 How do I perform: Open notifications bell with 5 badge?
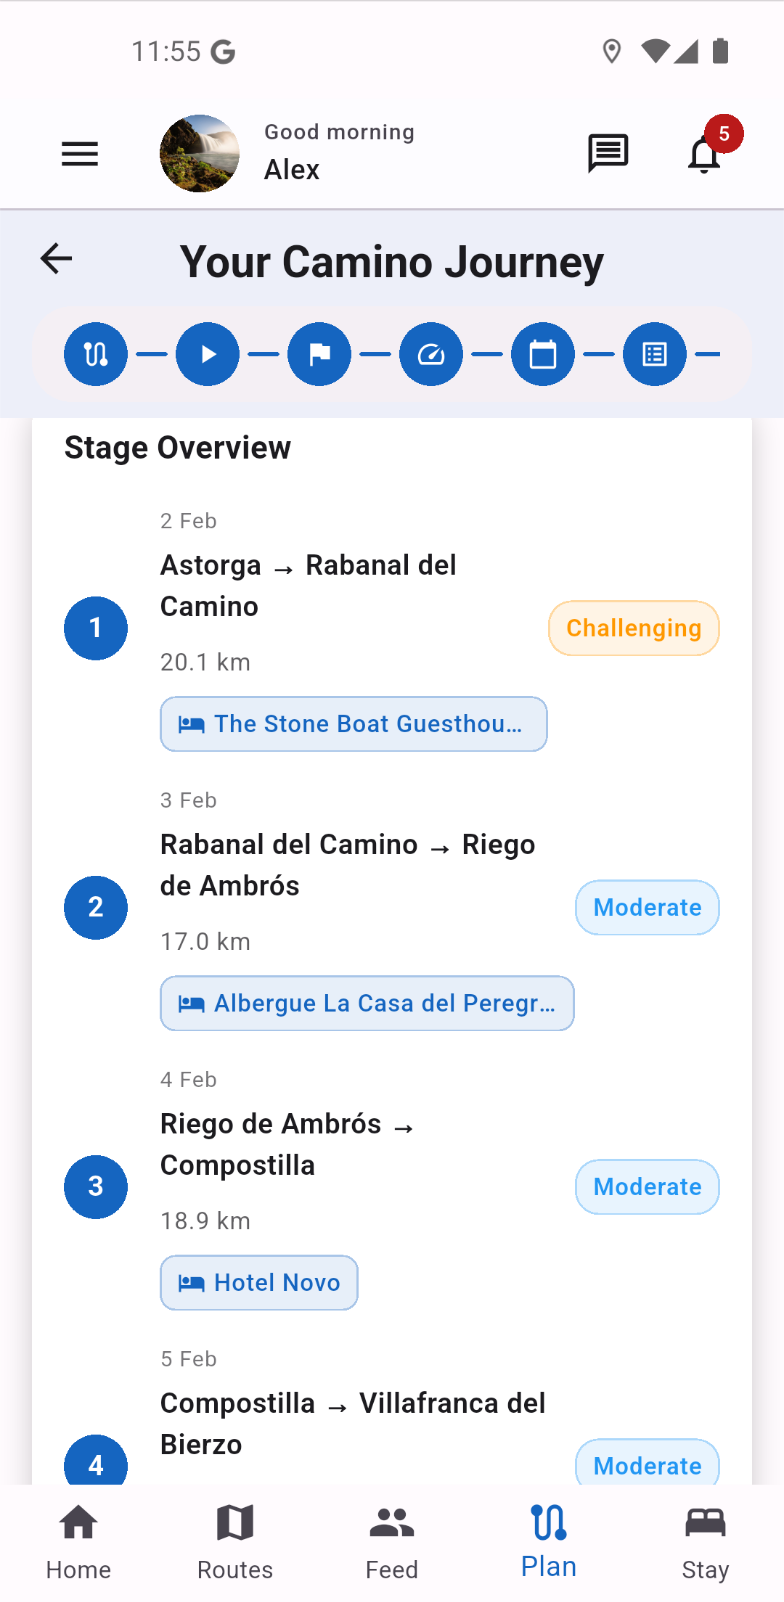tap(705, 154)
